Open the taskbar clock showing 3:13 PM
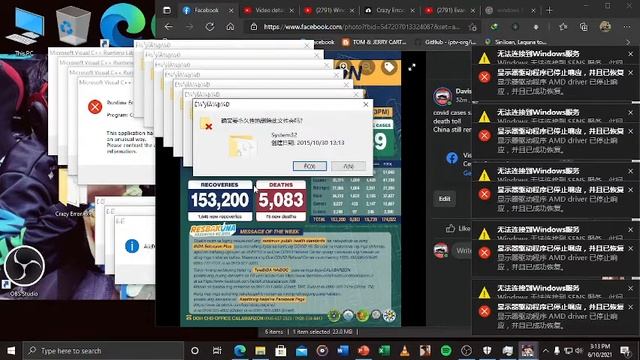 600,351
